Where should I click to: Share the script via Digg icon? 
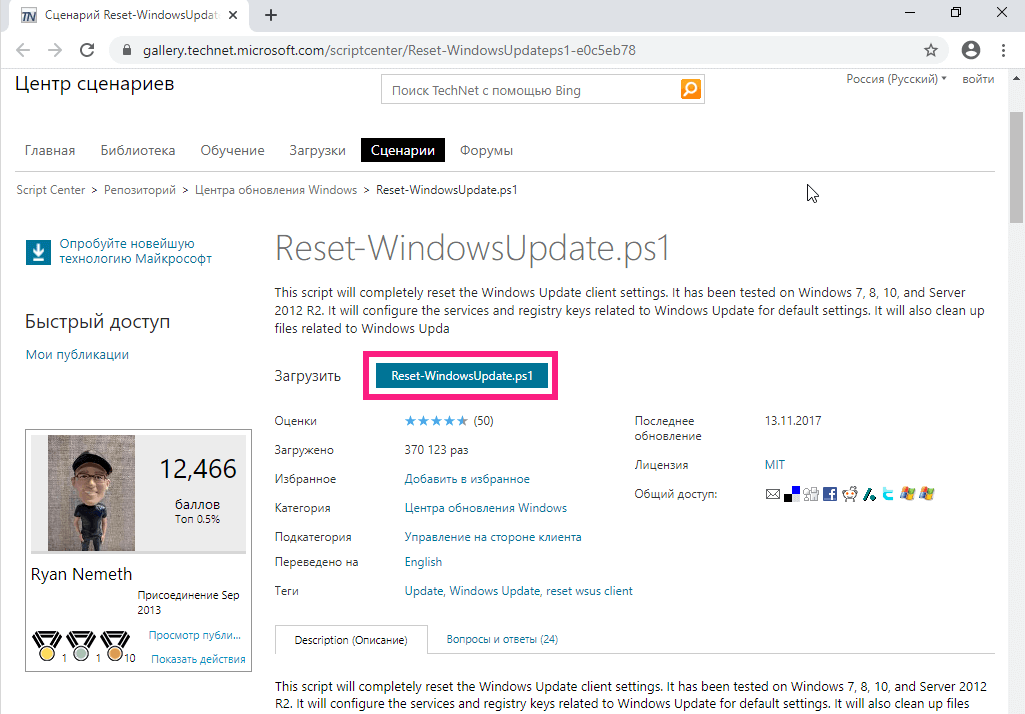pyautogui.click(x=811, y=494)
